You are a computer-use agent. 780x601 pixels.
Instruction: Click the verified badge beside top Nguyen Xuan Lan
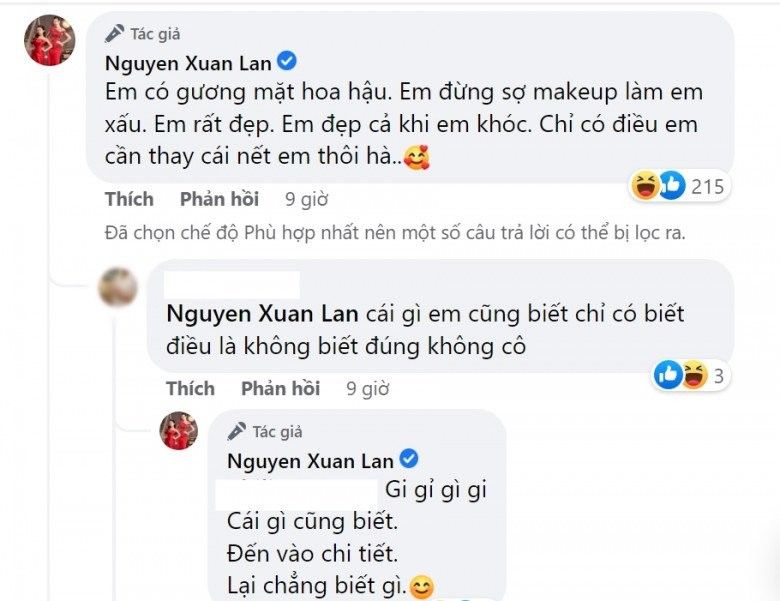(287, 61)
